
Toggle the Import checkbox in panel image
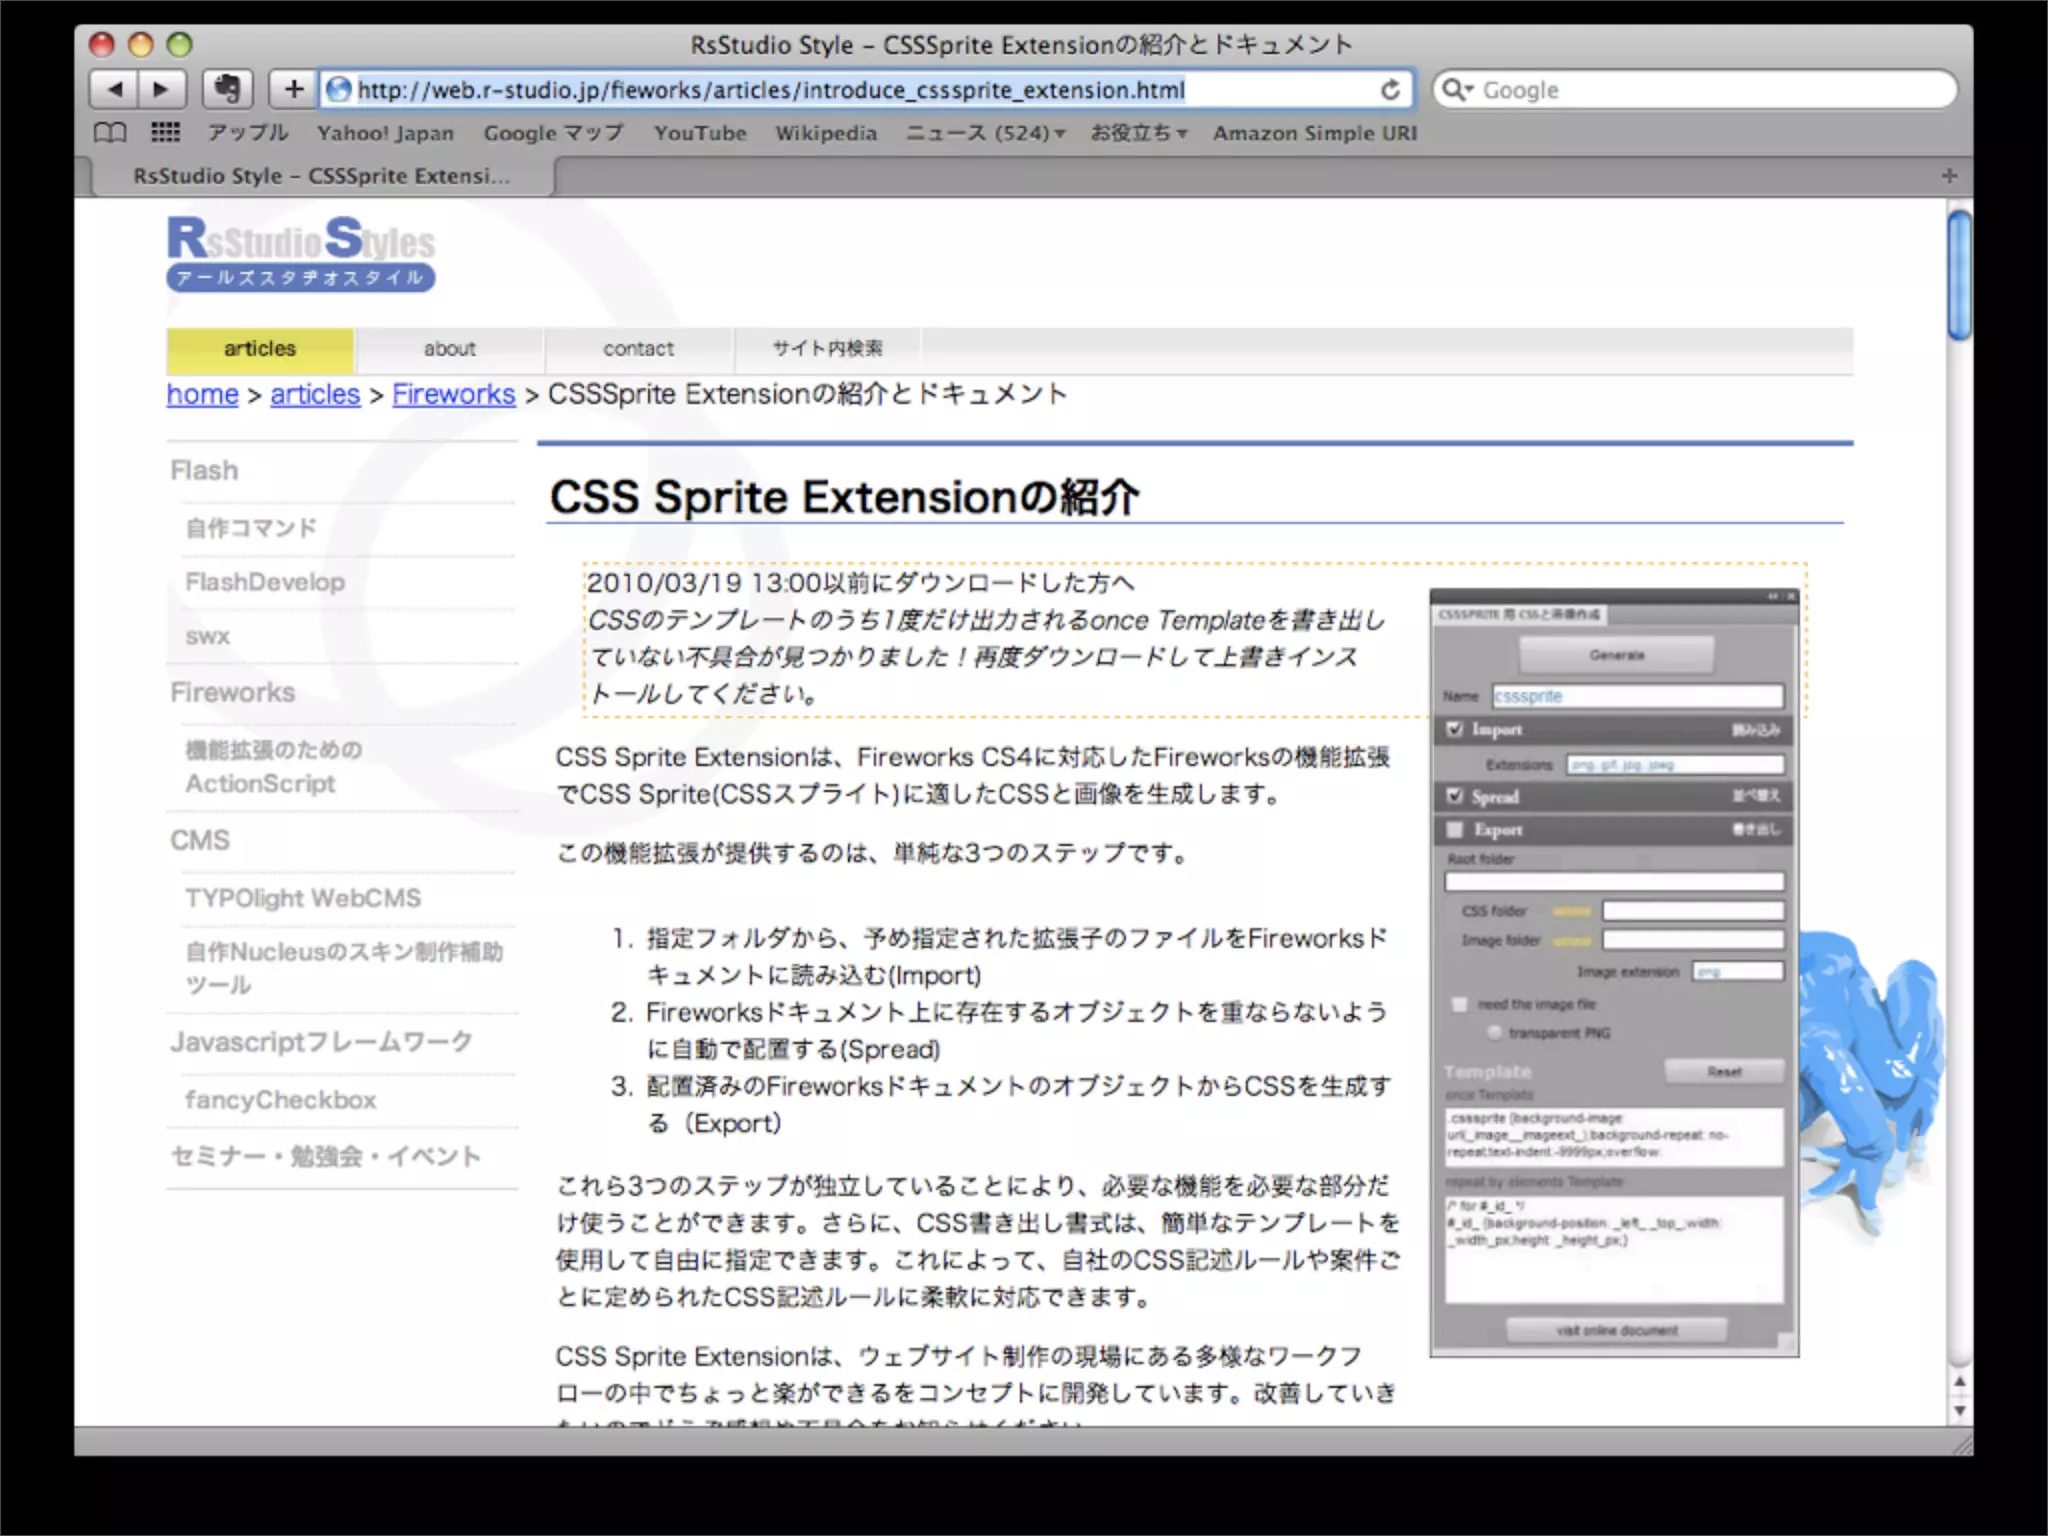[1455, 729]
